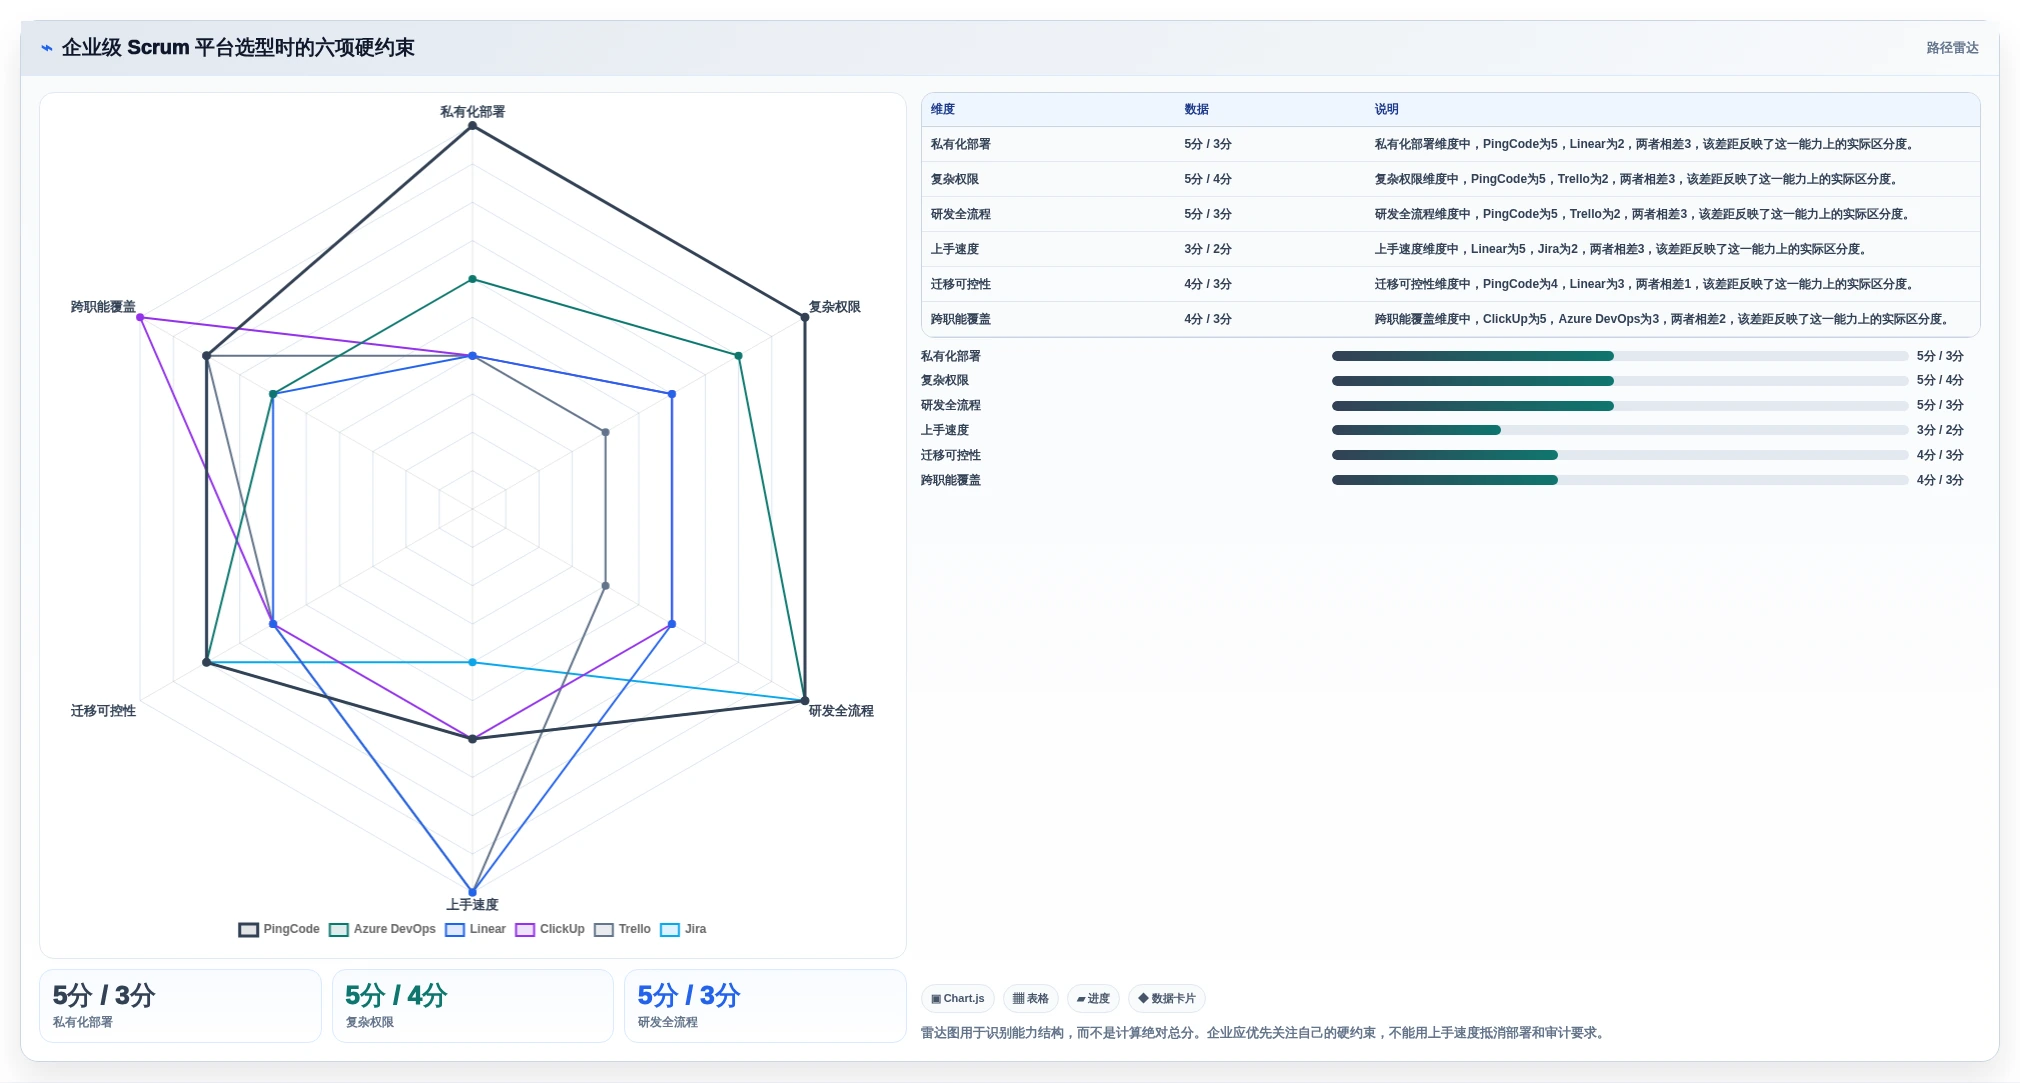This screenshot has height=1083, width=2020.
Task: Click the Linear data point at 上手速度 axis
Action: pyautogui.click(x=473, y=892)
